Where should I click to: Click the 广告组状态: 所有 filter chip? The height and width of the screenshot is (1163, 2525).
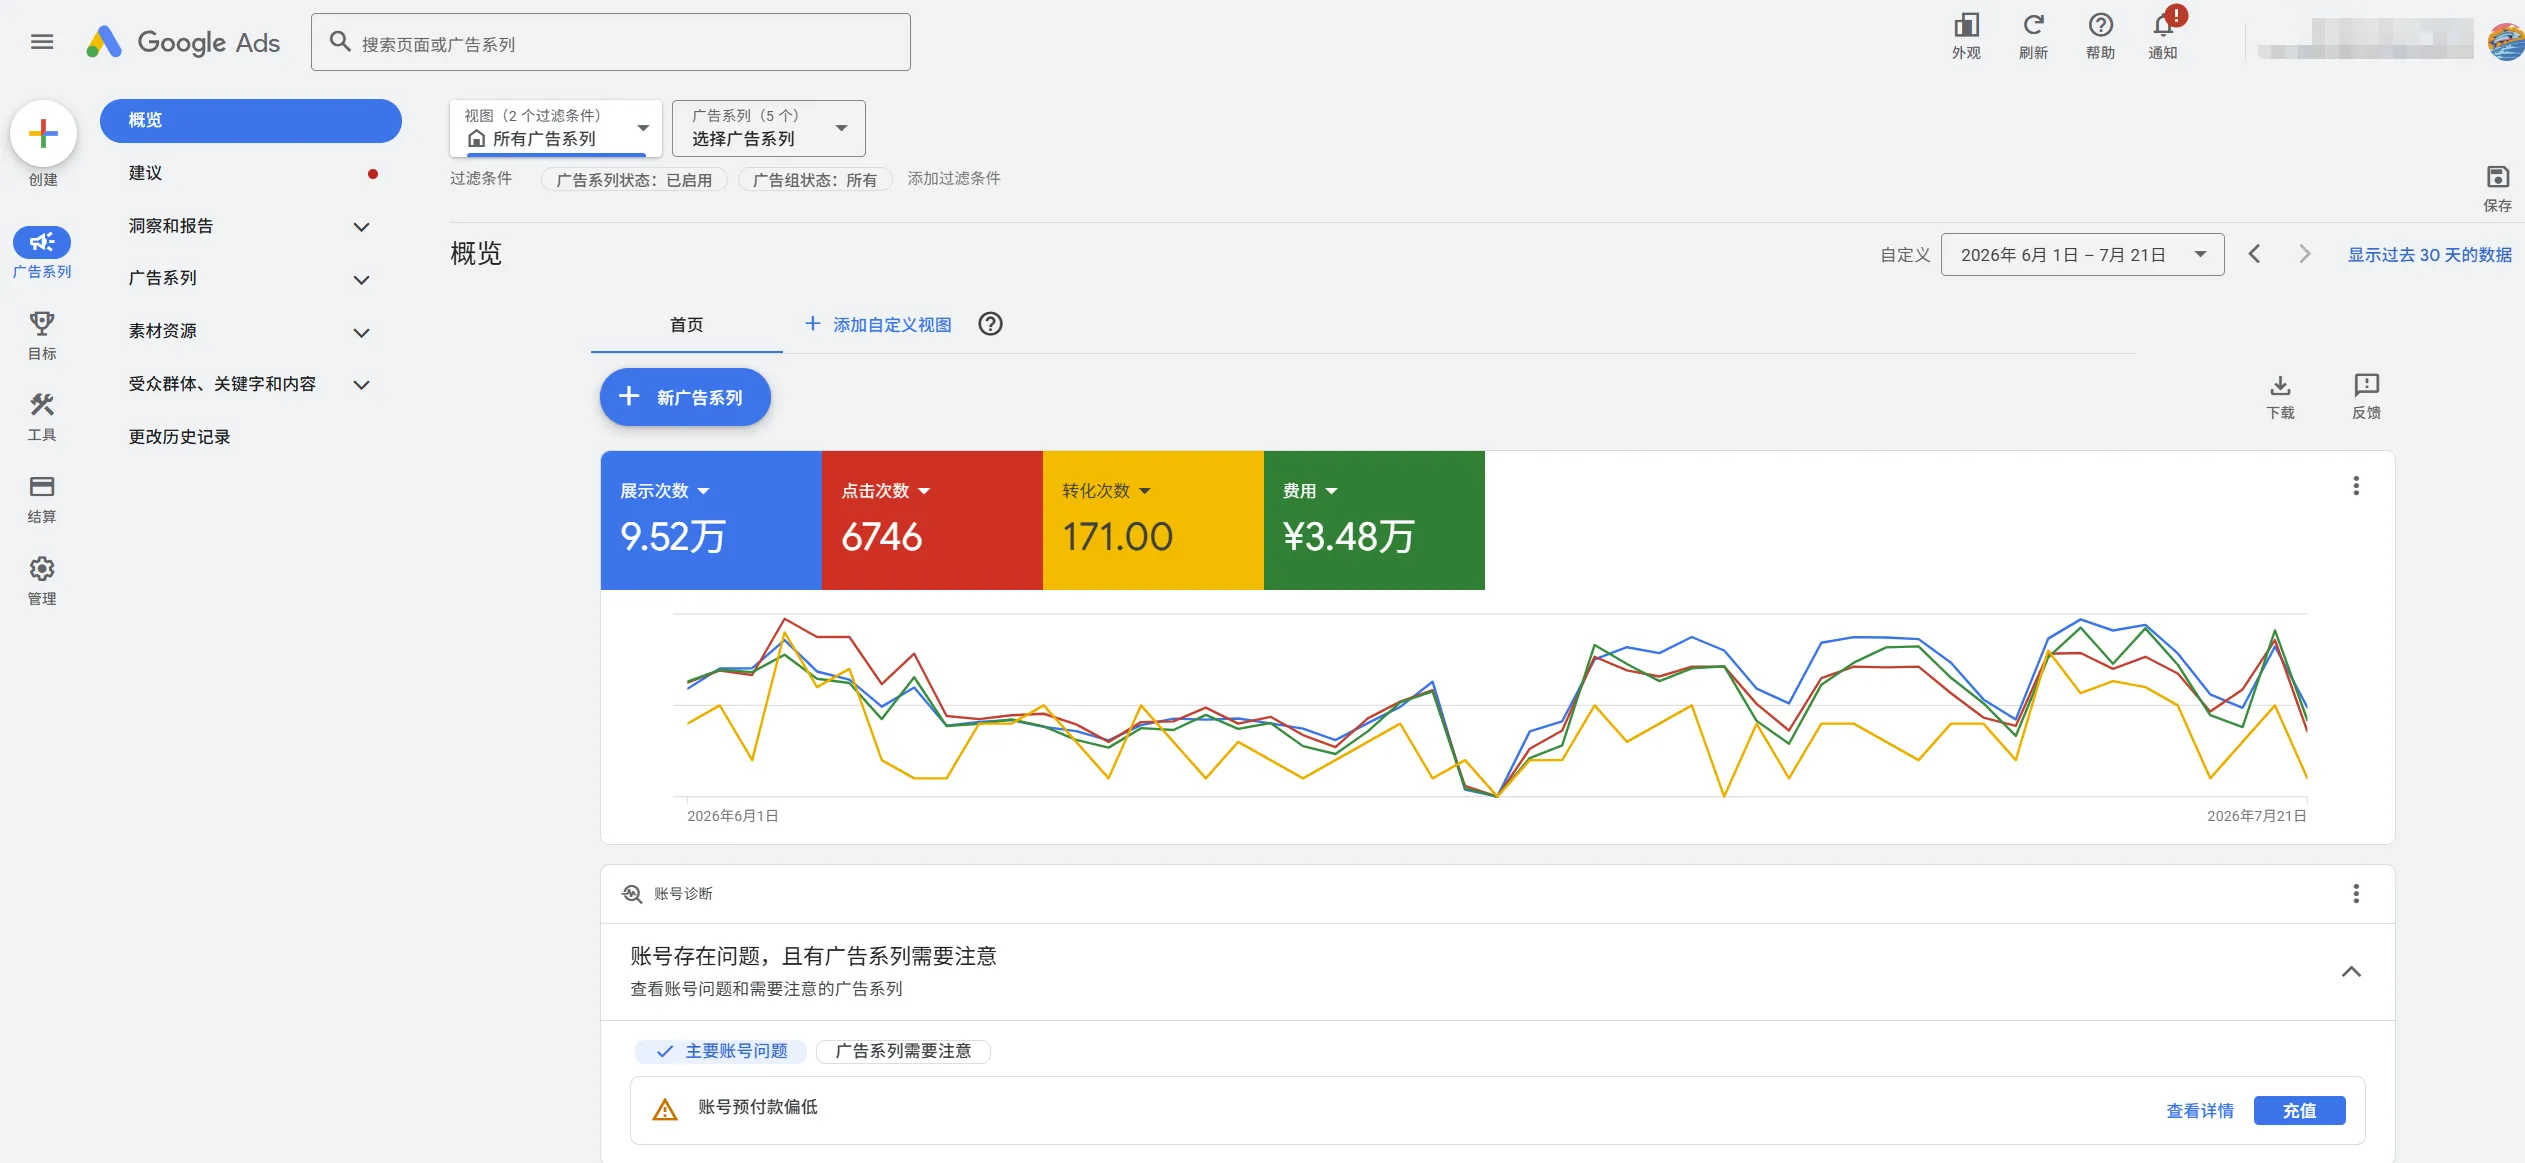[814, 180]
